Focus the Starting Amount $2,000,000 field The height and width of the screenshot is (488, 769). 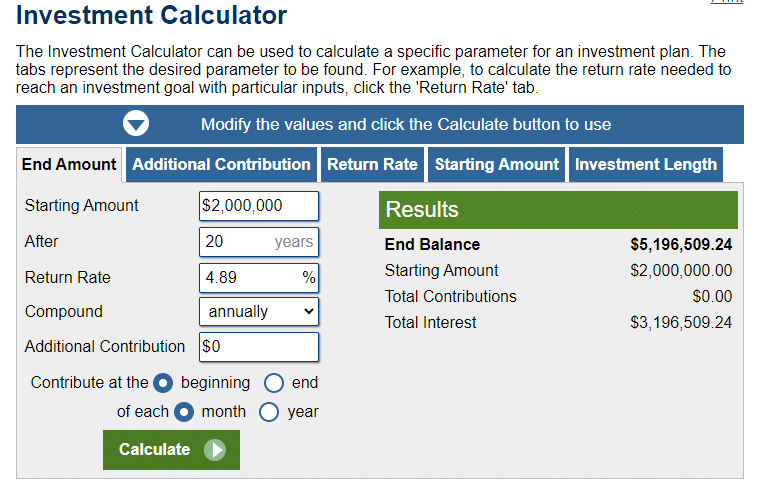(x=259, y=206)
